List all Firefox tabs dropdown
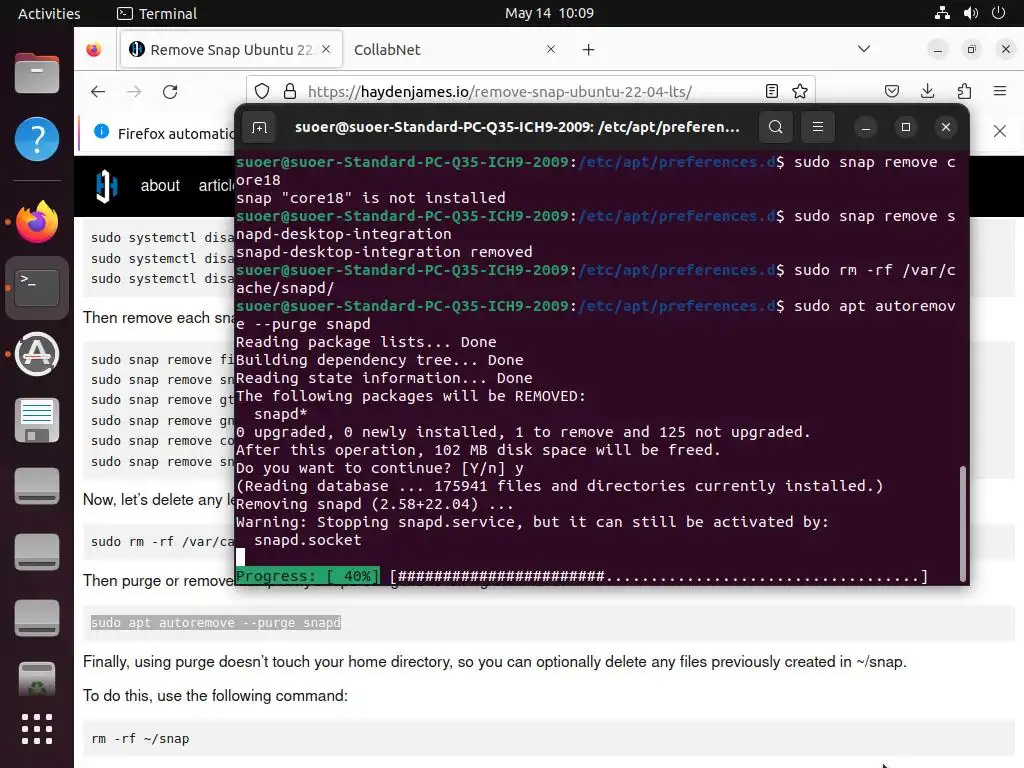The height and width of the screenshot is (768, 1024). 864,50
